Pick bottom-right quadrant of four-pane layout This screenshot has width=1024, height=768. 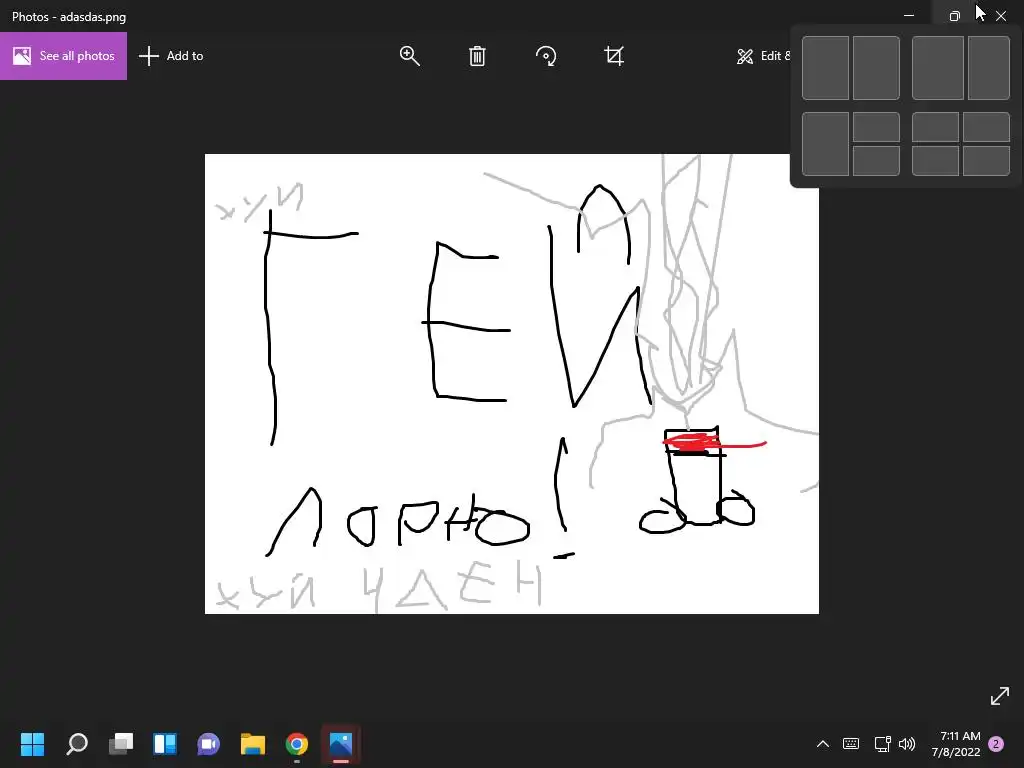click(986, 161)
